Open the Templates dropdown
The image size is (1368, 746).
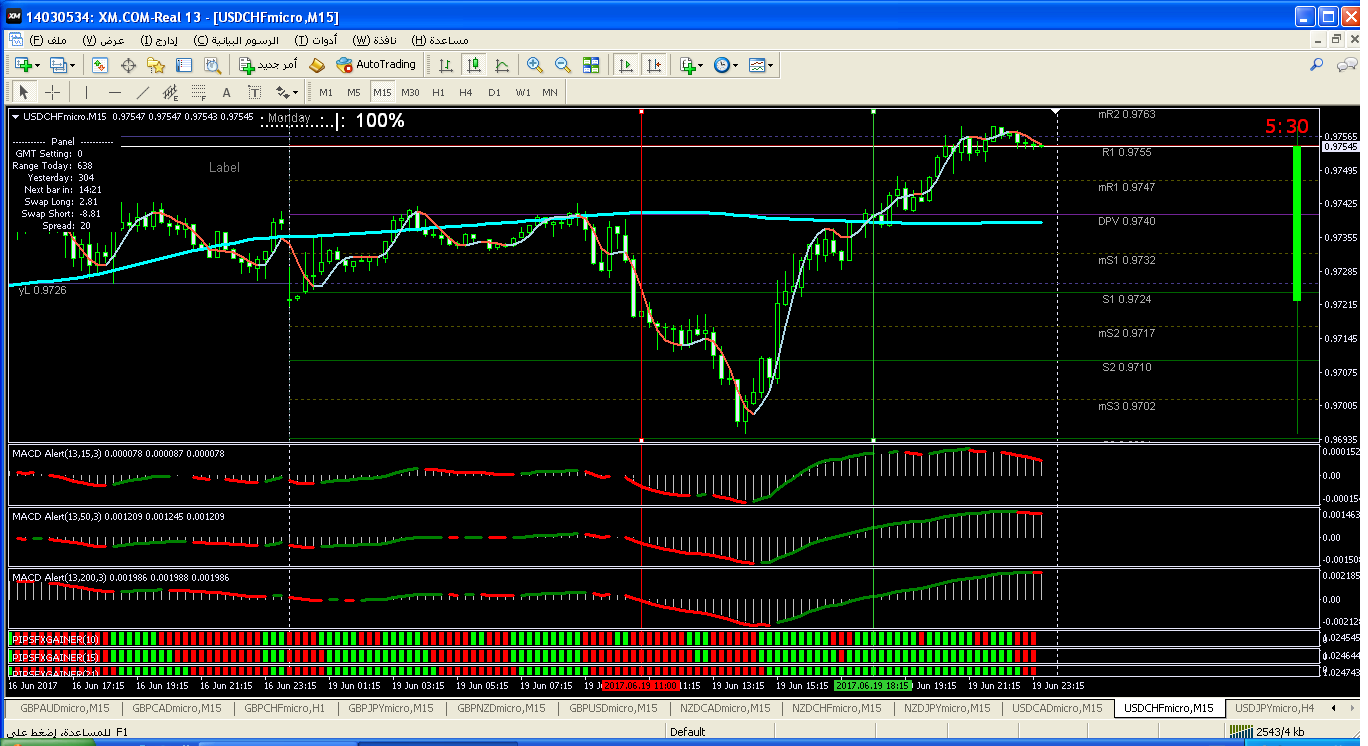[x=760, y=65]
